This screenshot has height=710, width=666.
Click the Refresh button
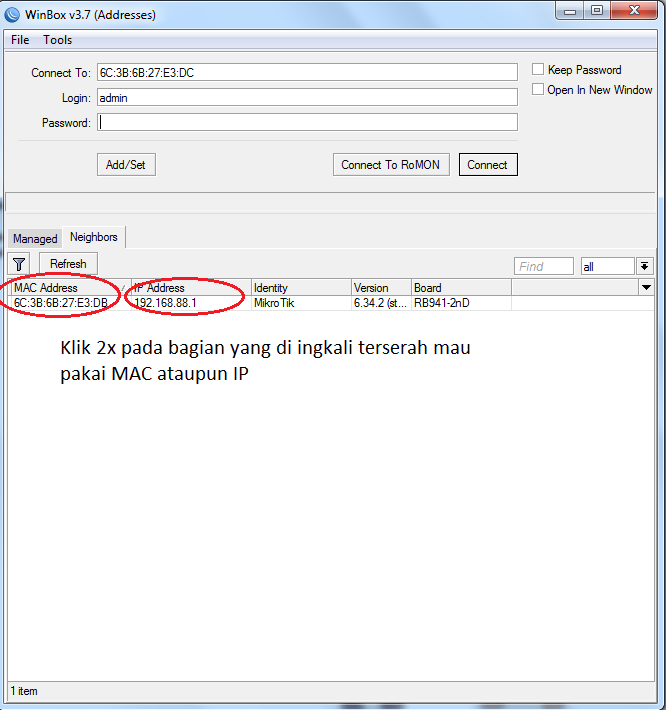click(x=68, y=264)
